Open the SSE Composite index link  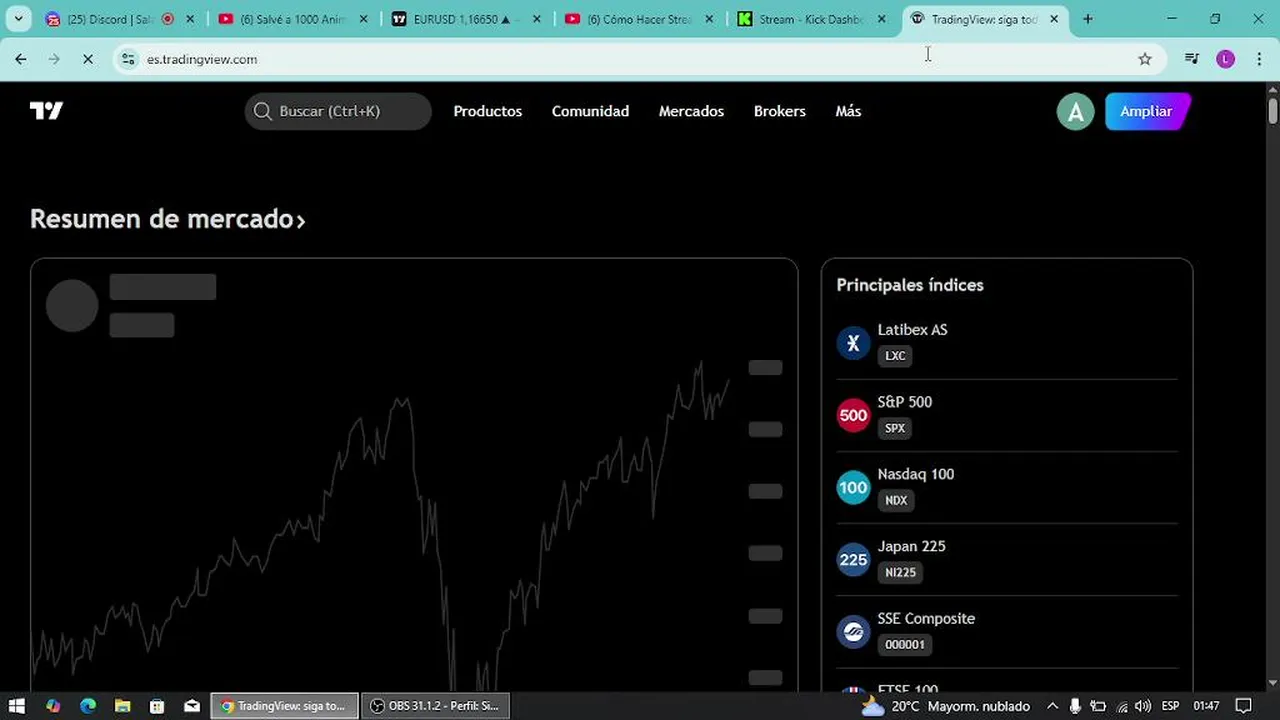click(926, 618)
